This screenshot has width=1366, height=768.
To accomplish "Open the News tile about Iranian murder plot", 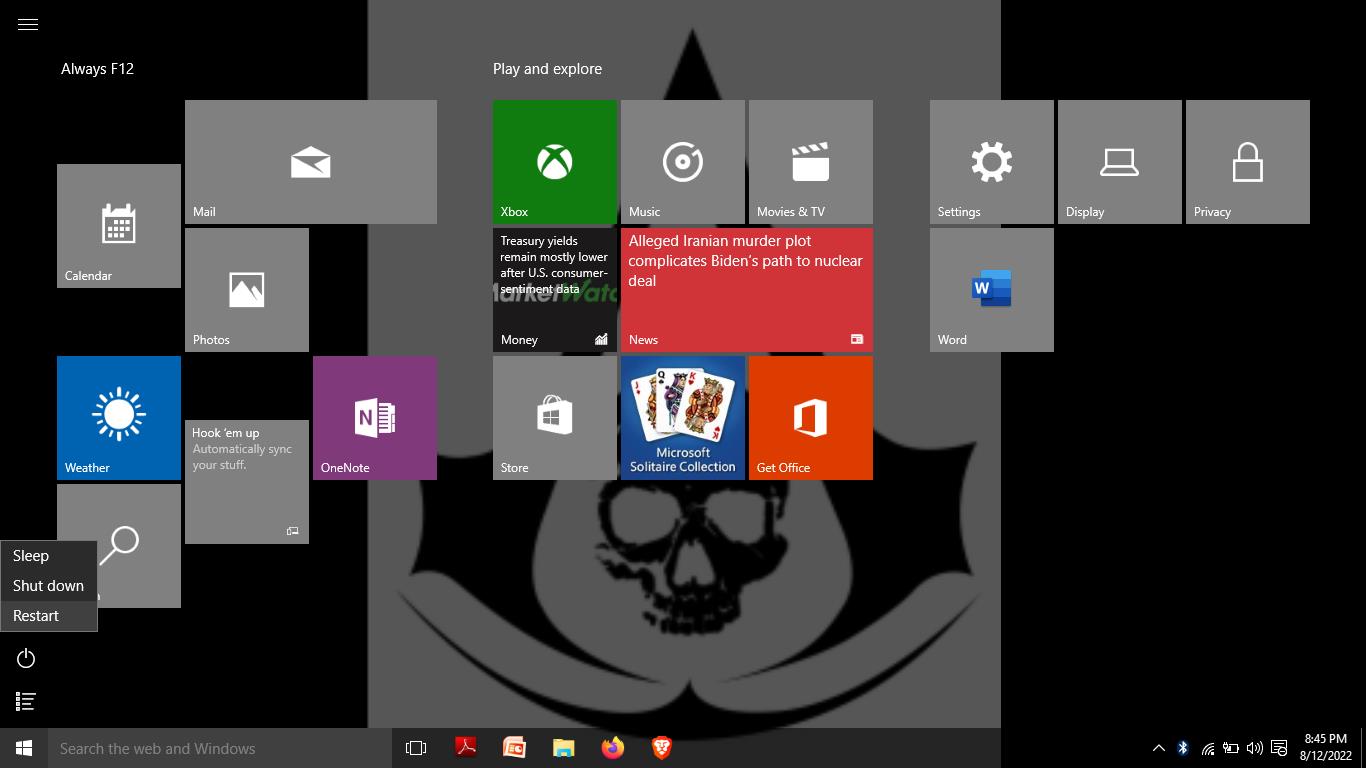I will point(747,290).
